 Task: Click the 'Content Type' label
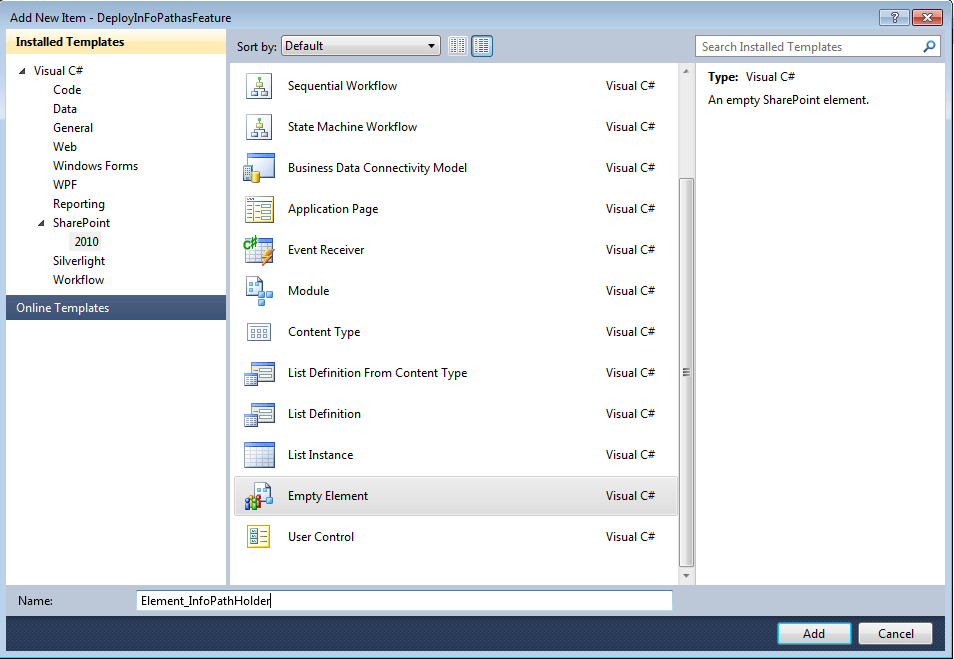[324, 332]
